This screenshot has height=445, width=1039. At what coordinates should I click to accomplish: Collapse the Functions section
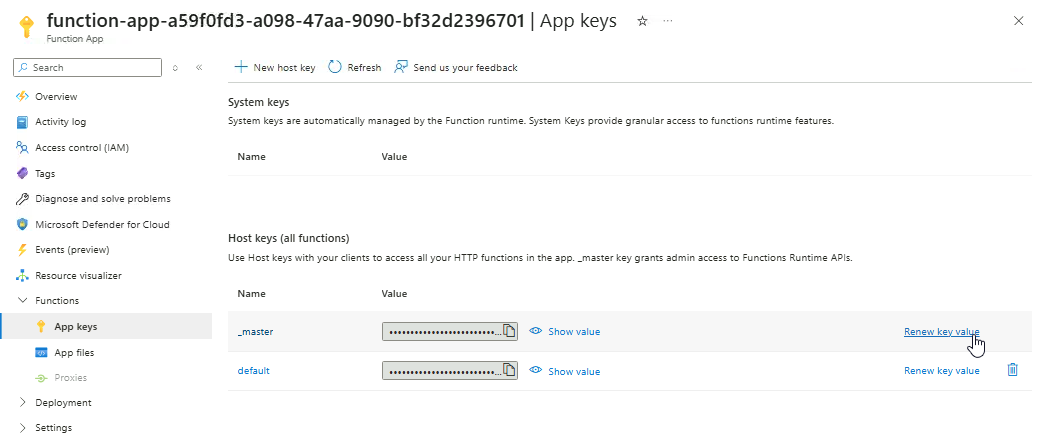[23, 301]
